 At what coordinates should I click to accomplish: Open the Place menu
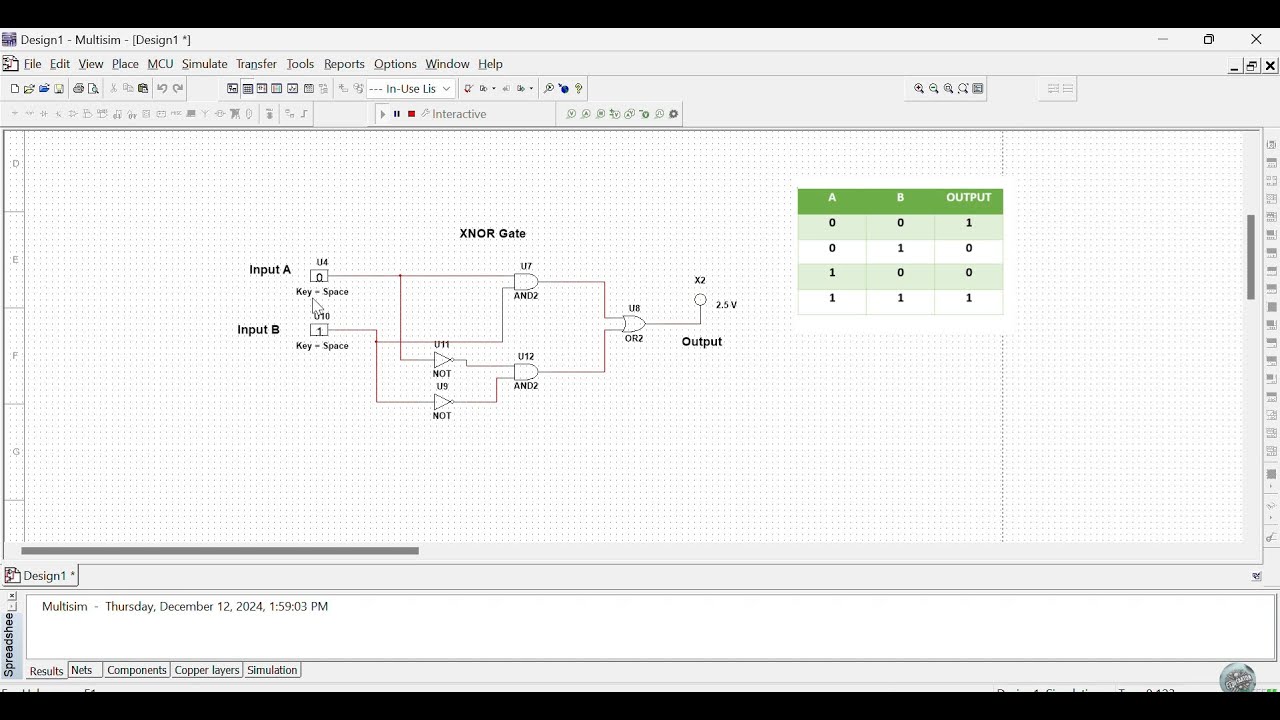pyautogui.click(x=125, y=65)
